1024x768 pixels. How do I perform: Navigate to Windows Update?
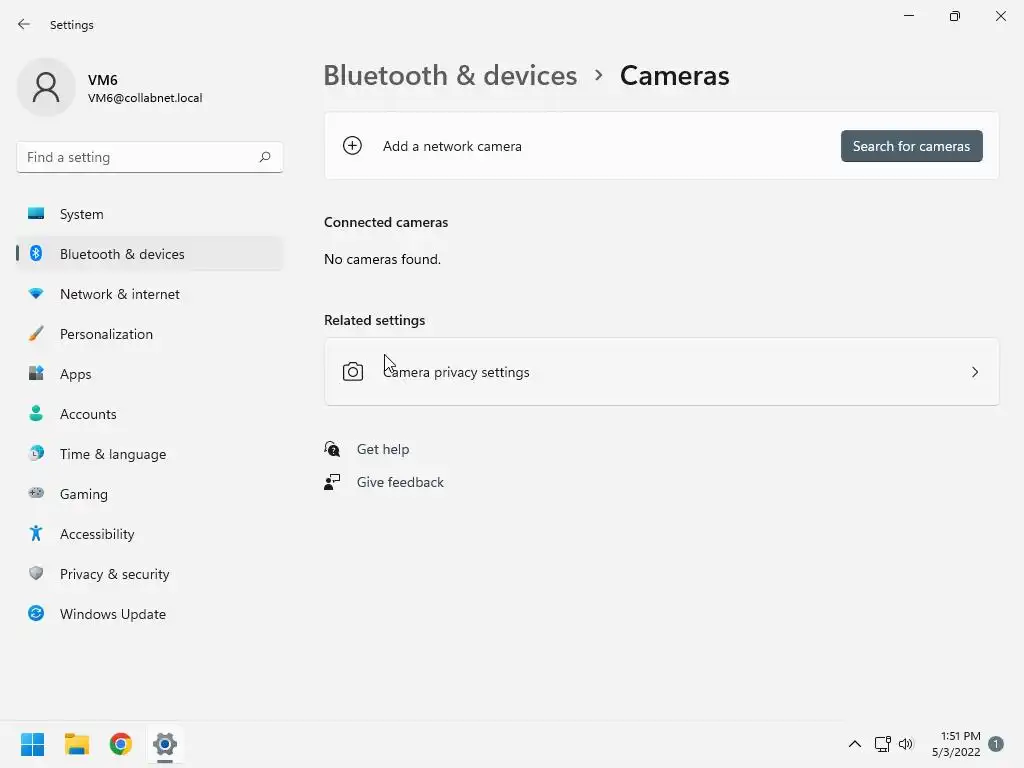pyautogui.click(x=112, y=614)
